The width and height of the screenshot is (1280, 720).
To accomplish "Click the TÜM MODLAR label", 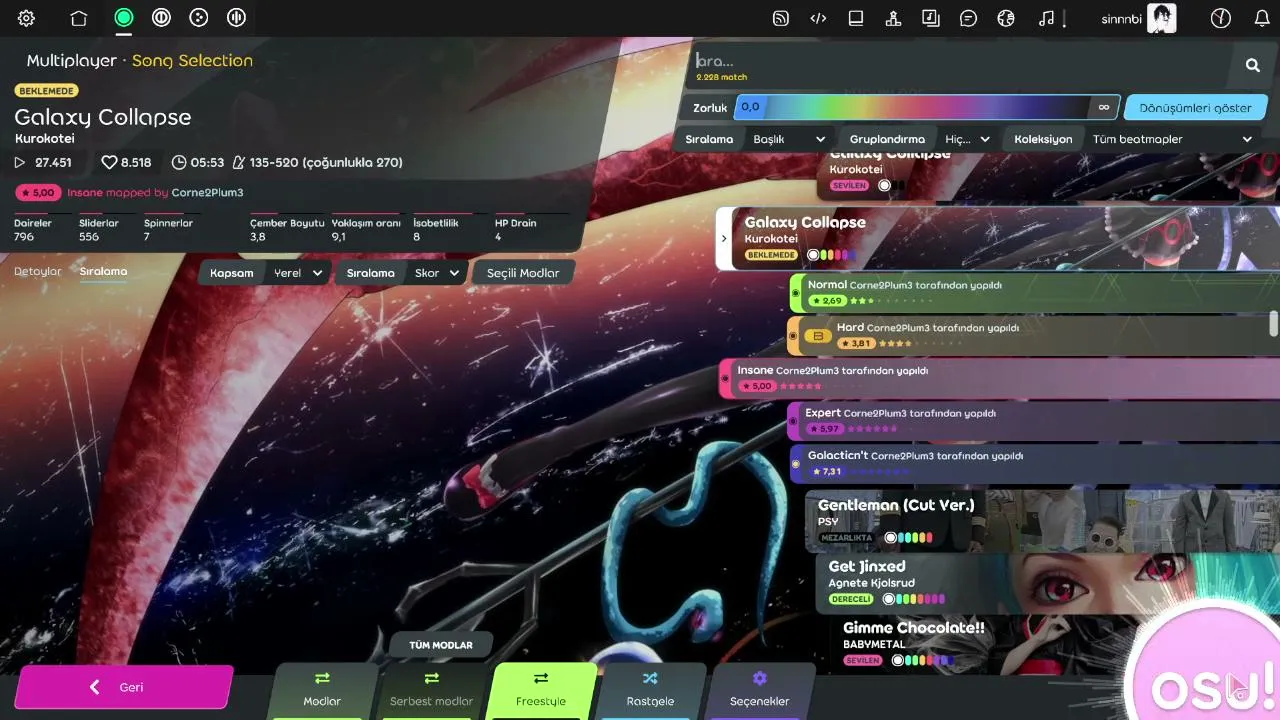I will (441, 645).
